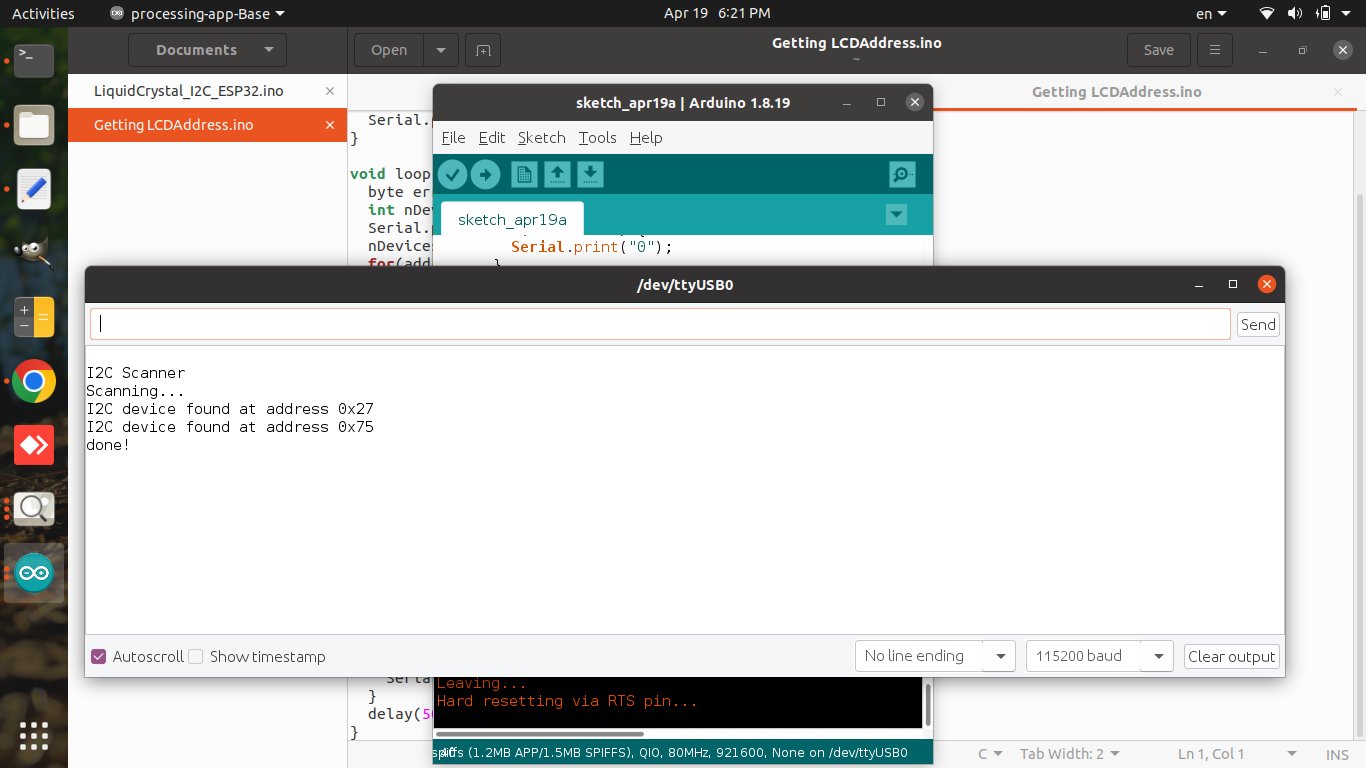
Task: Change Tab Width in gedit status bar
Action: 1069,754
